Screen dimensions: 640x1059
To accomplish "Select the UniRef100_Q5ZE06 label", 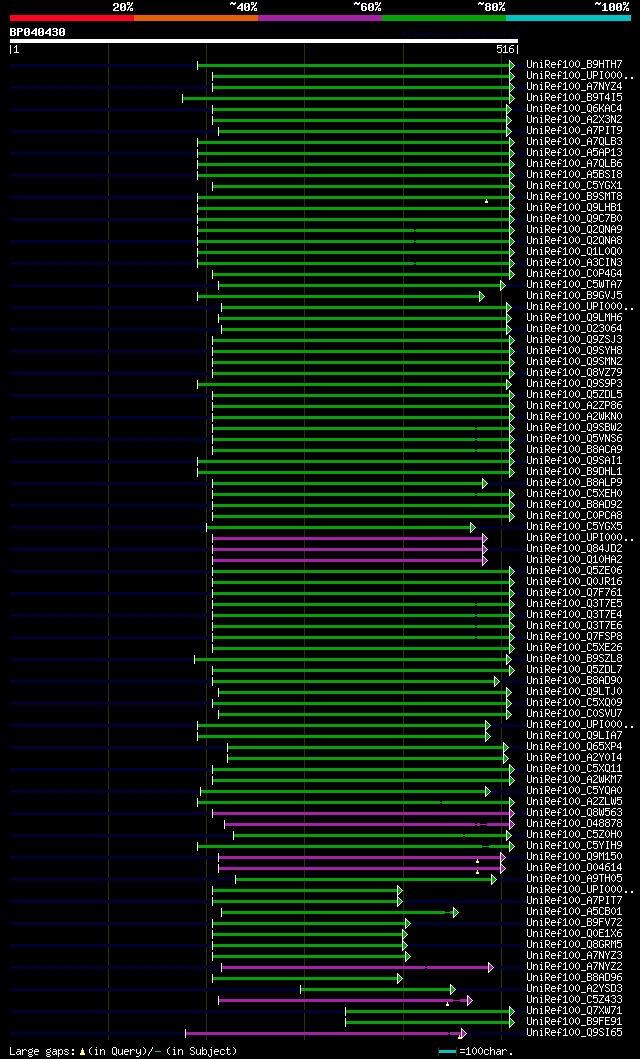I will pyautogui.click(x=575, y=571).
